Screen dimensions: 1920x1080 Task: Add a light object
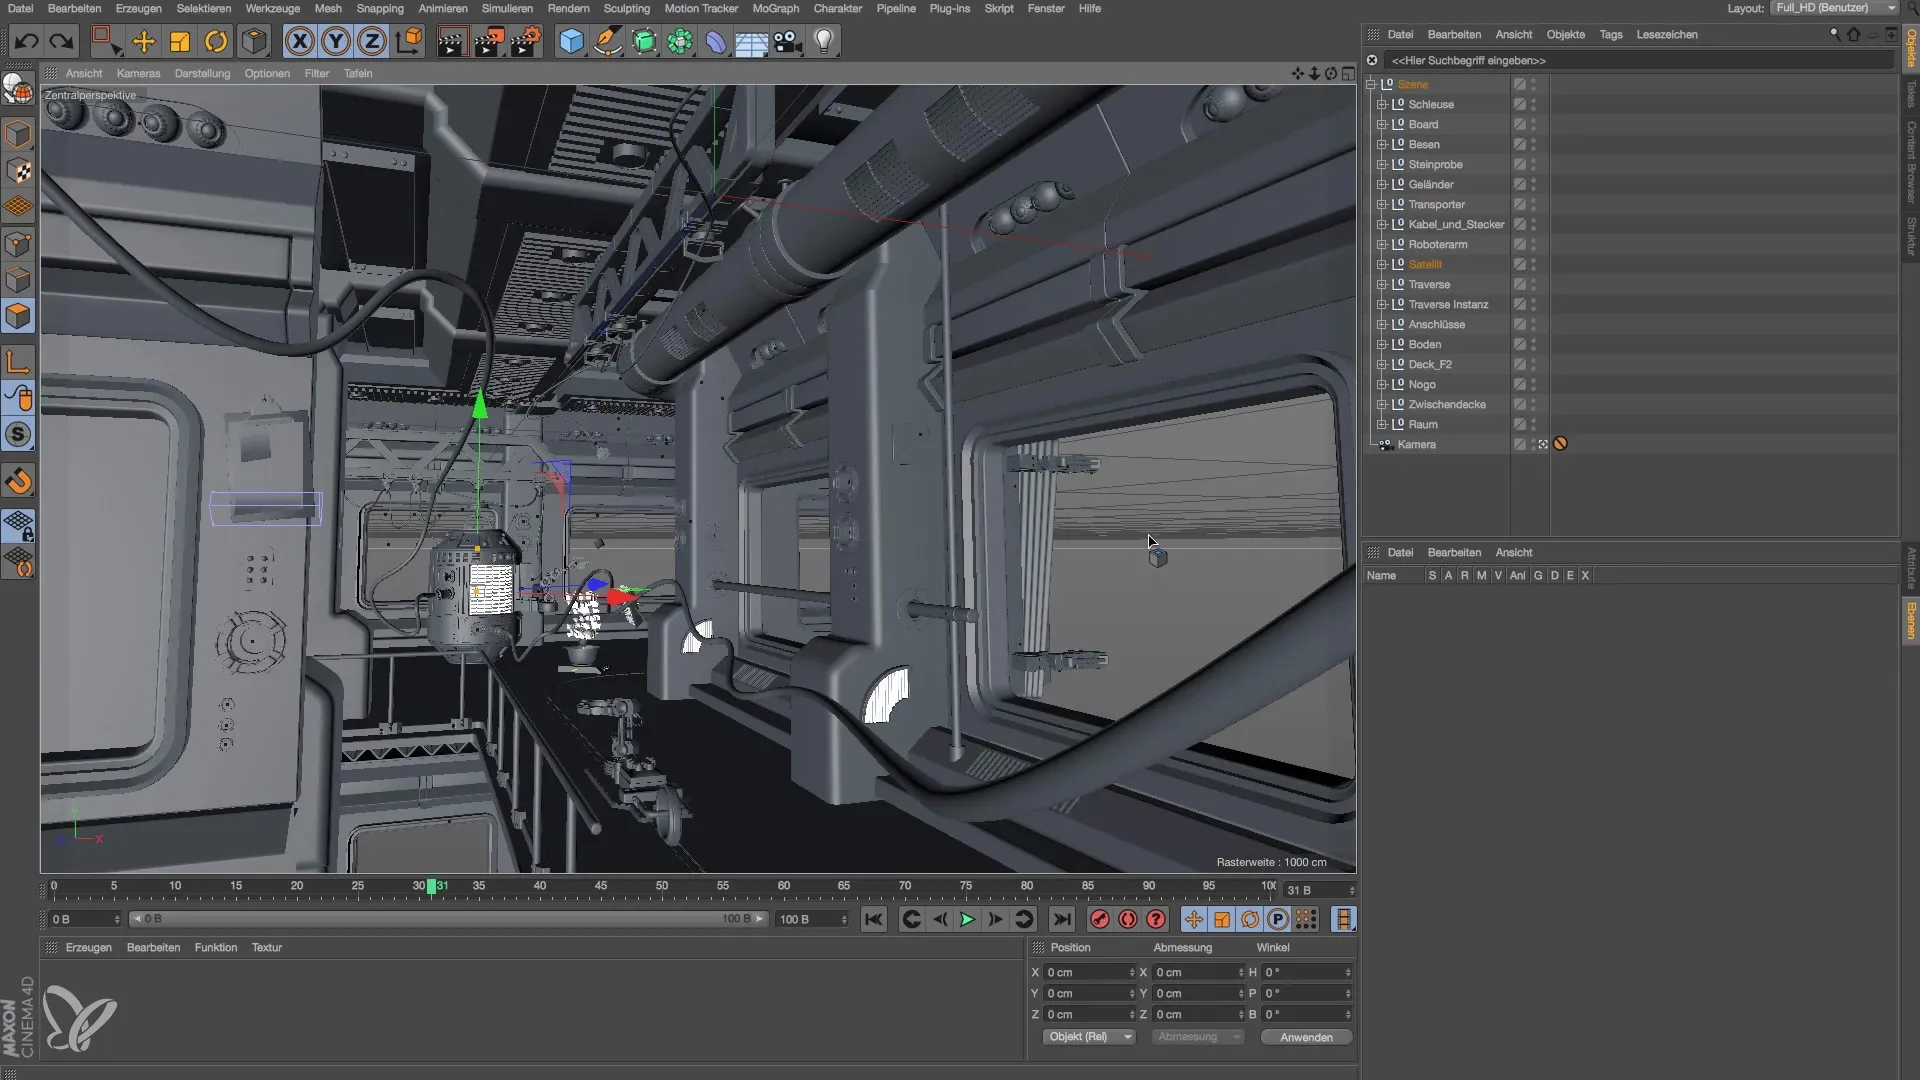[824, 41]
